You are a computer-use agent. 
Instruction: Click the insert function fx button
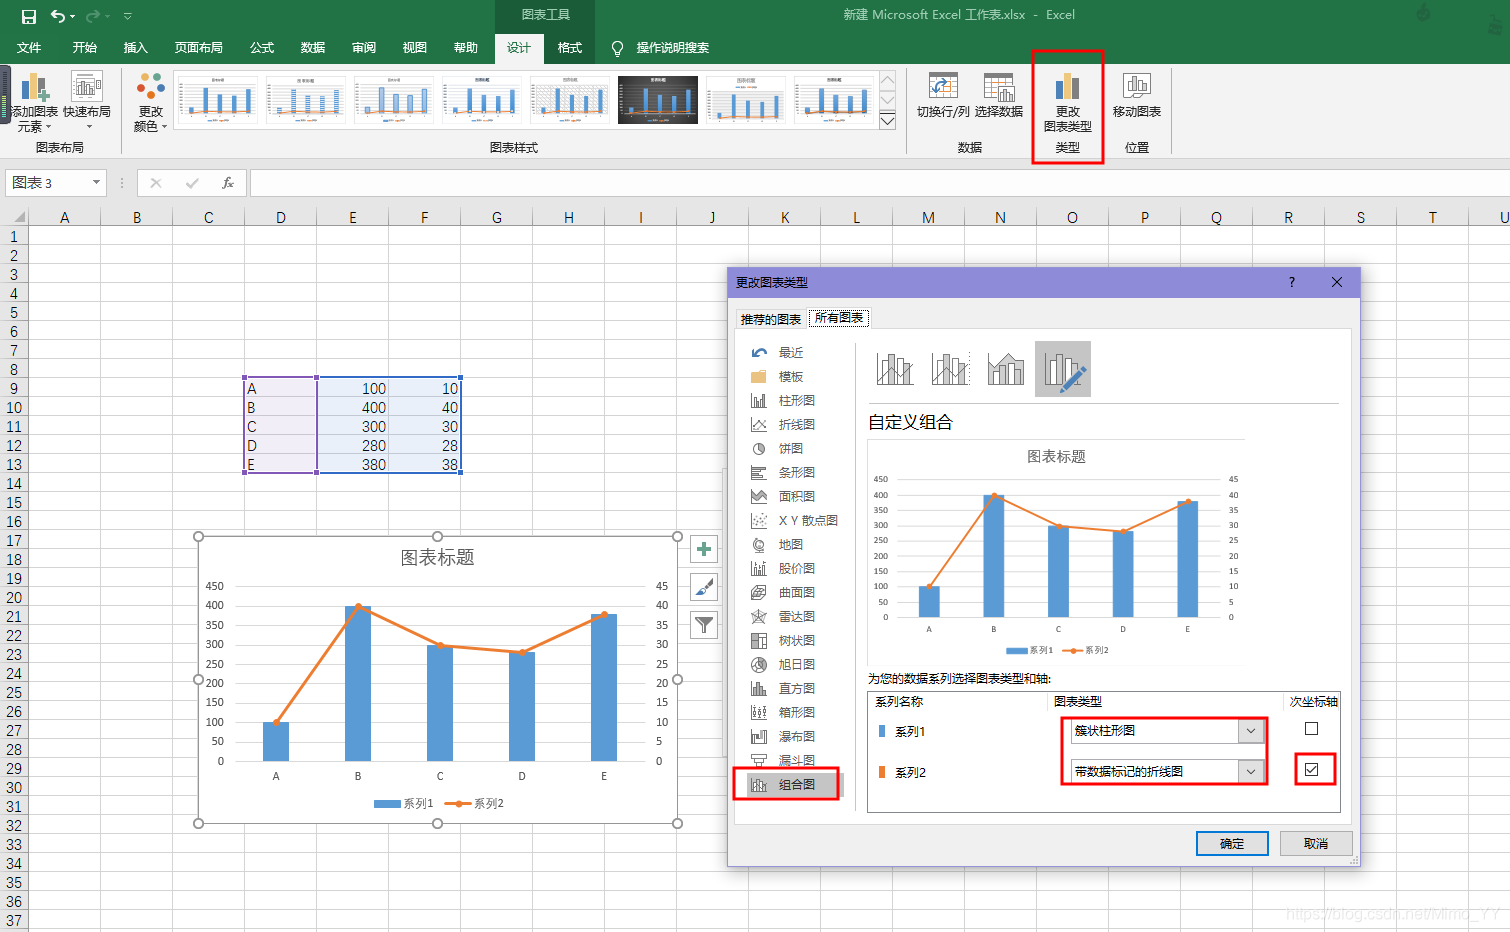(228, 183)
